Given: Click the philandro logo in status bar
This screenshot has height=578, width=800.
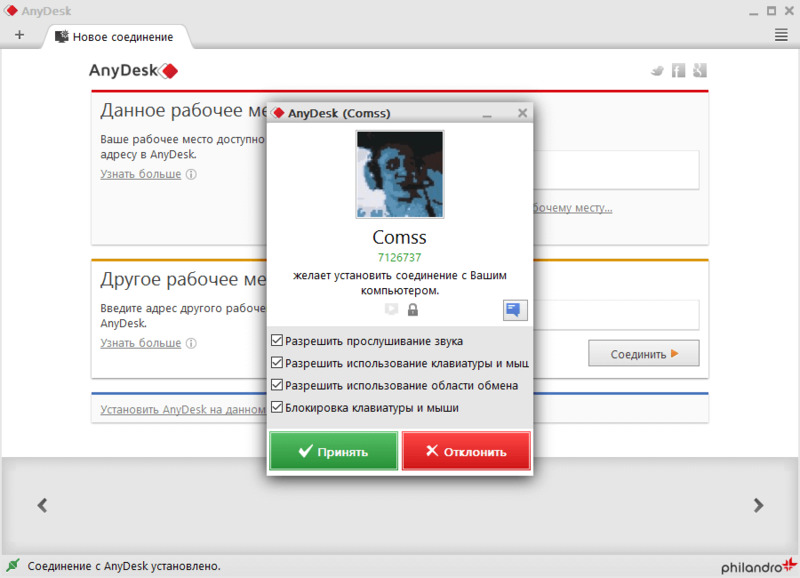Looking at the screenshot, I should click(759, 565).
